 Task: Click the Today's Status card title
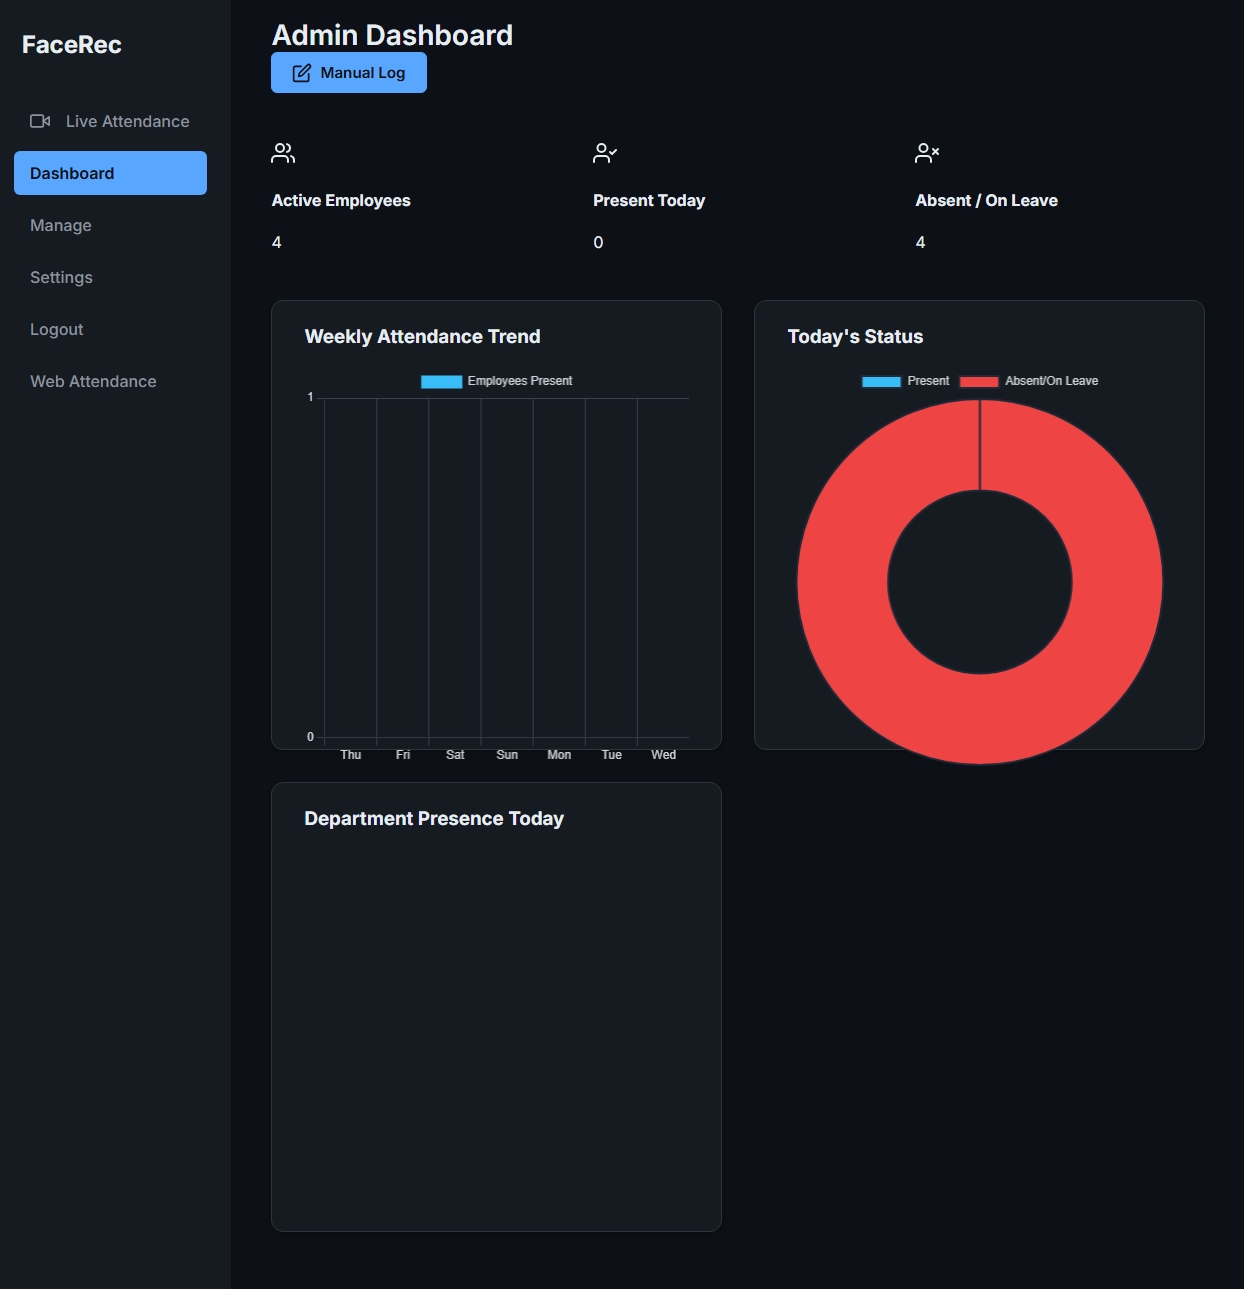click(855, 336)
